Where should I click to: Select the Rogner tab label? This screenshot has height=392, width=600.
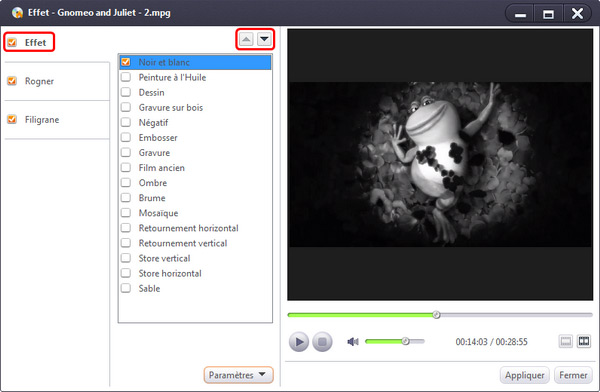[x=39, y=81]
